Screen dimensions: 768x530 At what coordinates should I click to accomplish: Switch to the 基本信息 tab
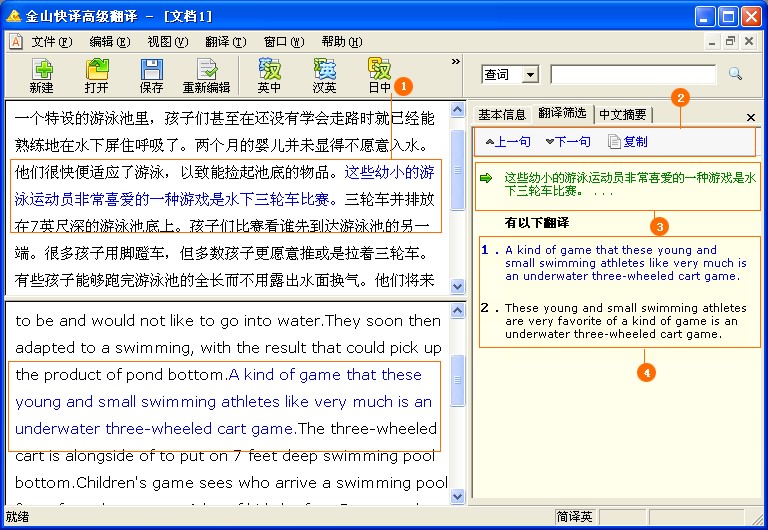(x=502, y=114)
